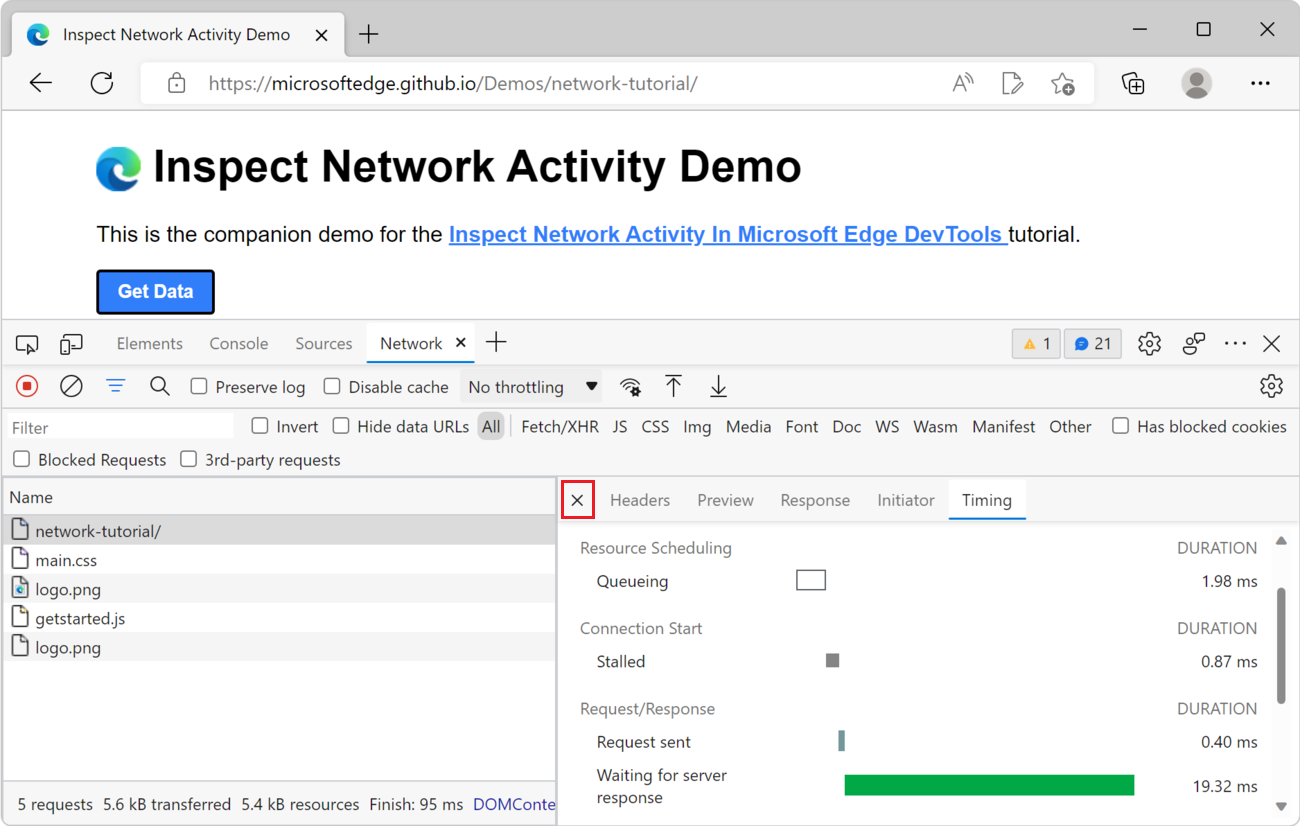Image resolution: width=1300 pixels, height=826 pixels.
Task: Enable Hide data URLs
Action: point(341,426)
